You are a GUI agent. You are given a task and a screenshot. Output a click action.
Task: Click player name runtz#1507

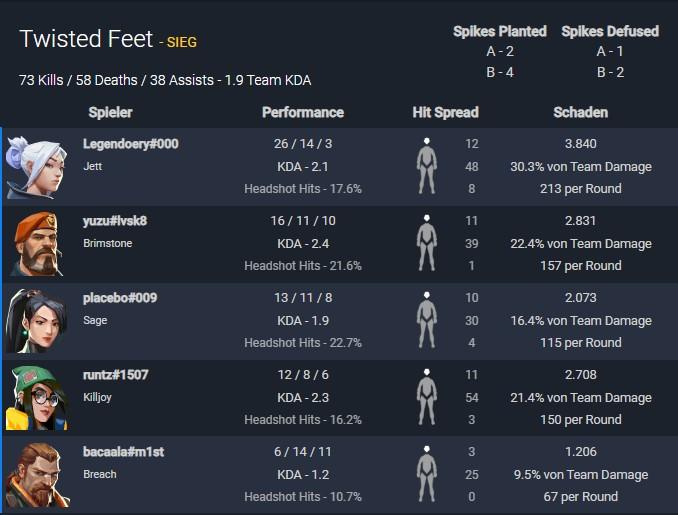point(115,375)
